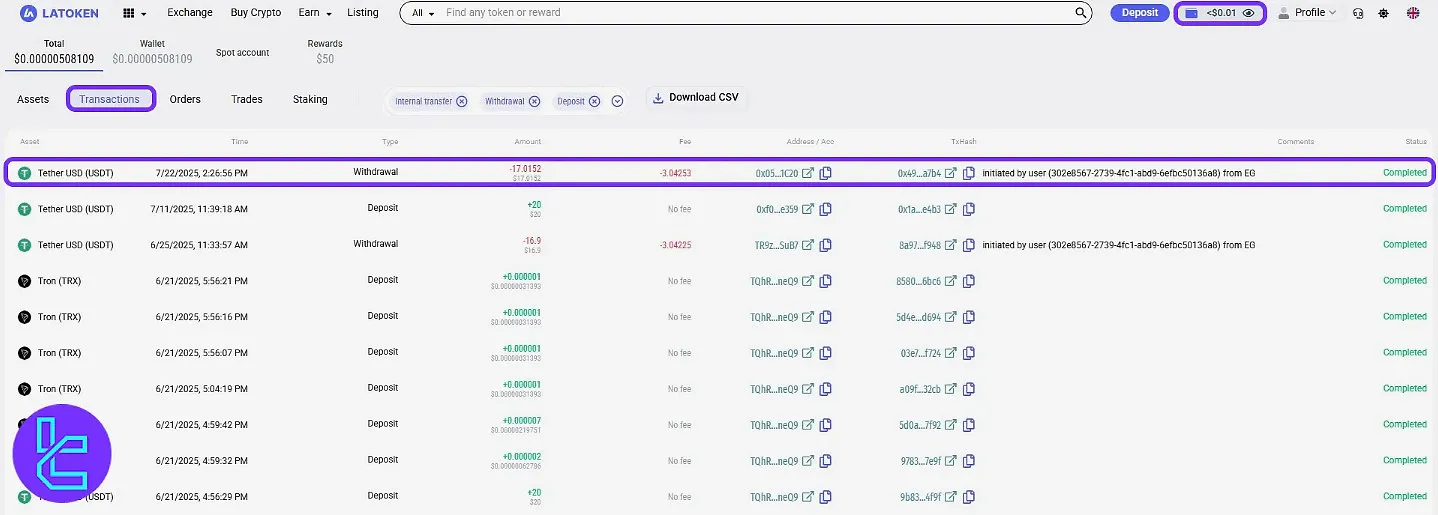Open address TR9z...SuB7 external link icon

pyautogui.click(x=808, y=245)
